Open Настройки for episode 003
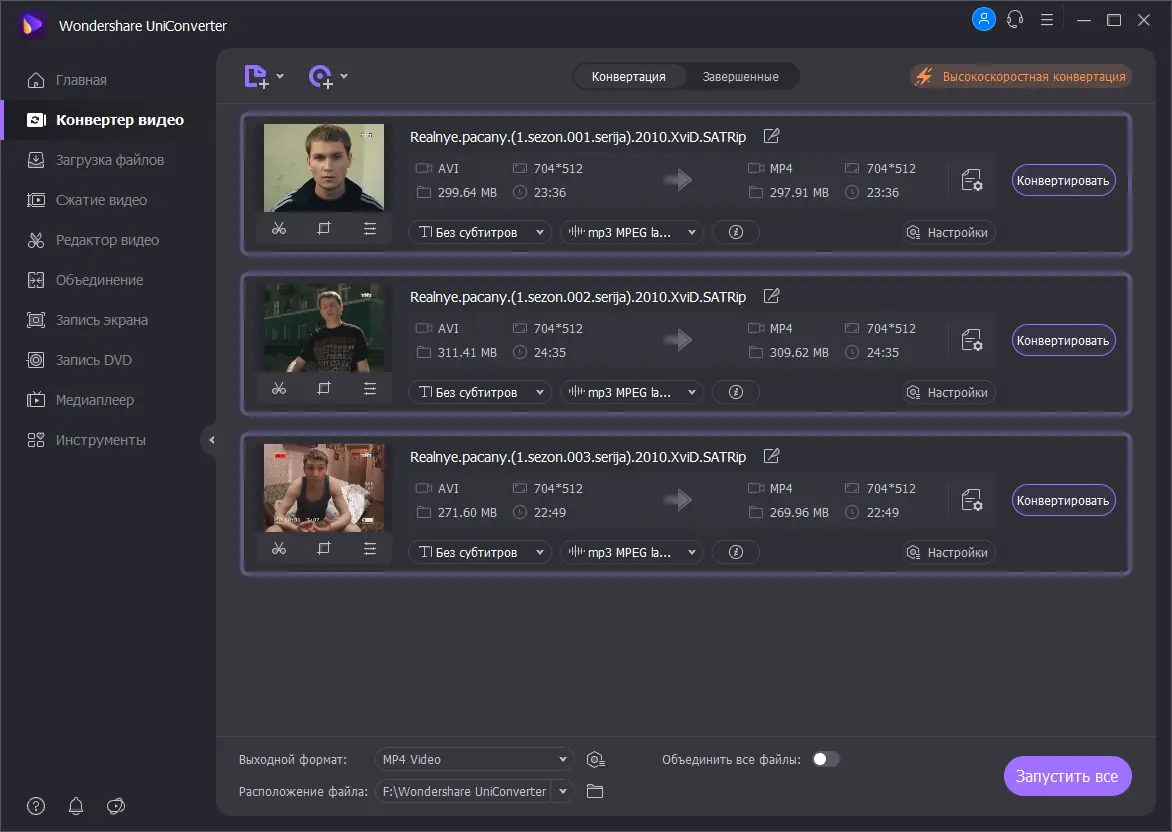Image resolution: width=1172 pixels, height=832 pixels. 949,552
